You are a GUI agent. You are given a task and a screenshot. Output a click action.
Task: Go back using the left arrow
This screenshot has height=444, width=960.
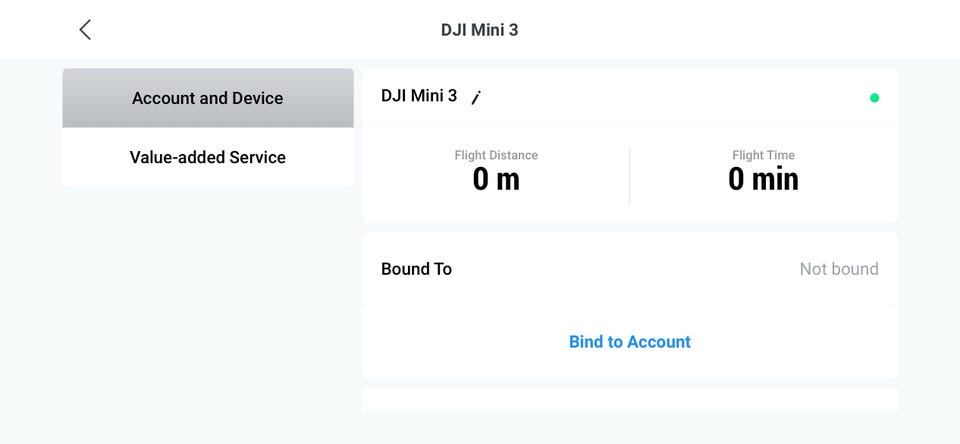(85, 30)
